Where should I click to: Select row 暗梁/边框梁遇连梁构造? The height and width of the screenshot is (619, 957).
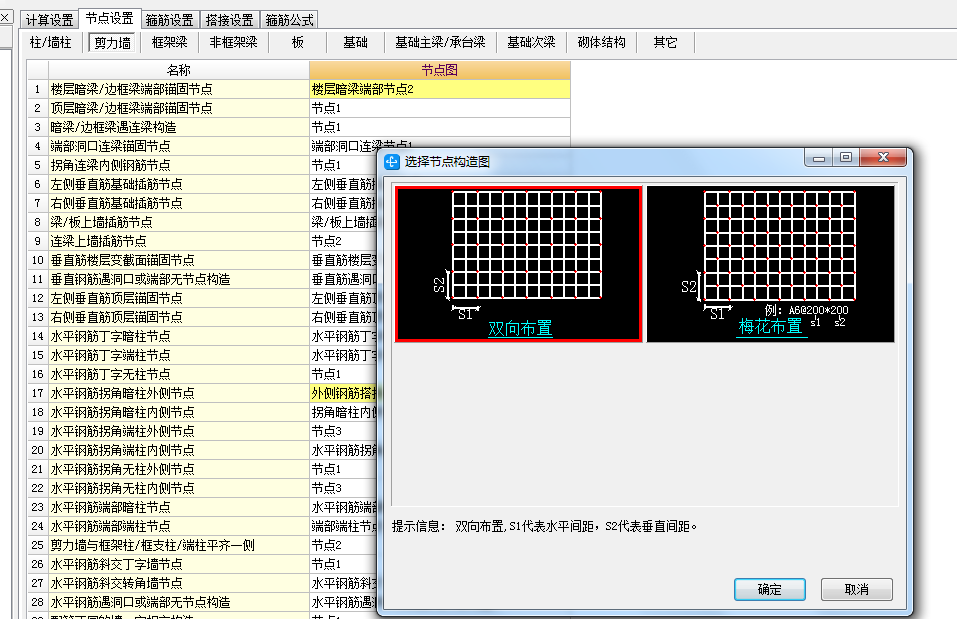[x=178, y=127]
